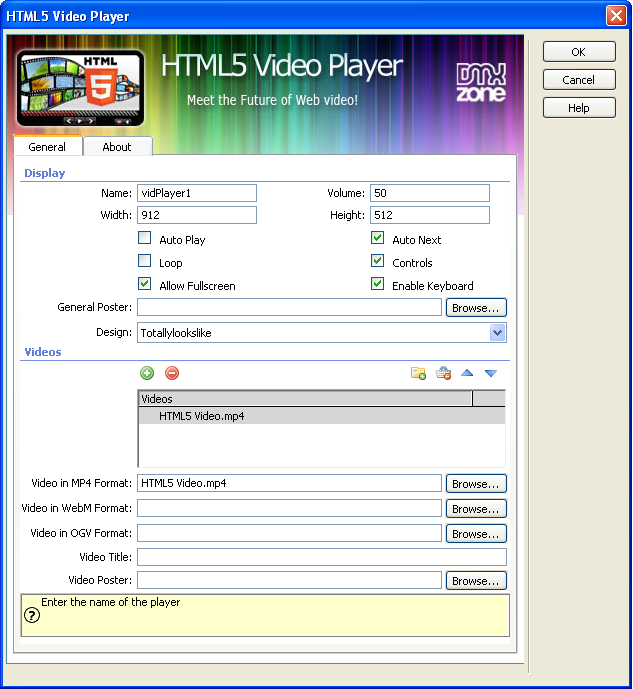Confirm with the OK button

579,52
